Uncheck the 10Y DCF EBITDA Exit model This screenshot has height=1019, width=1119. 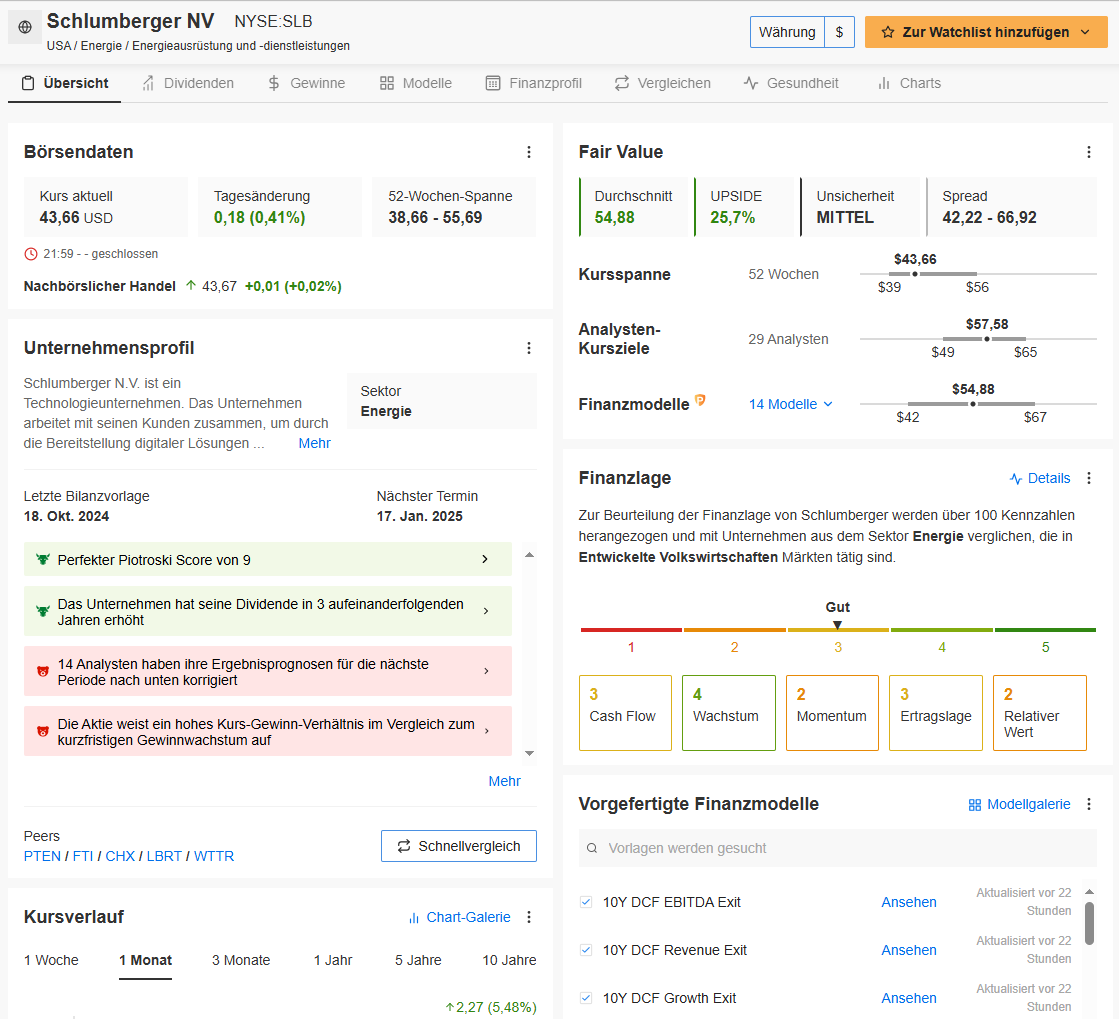[x=585, y=901]
